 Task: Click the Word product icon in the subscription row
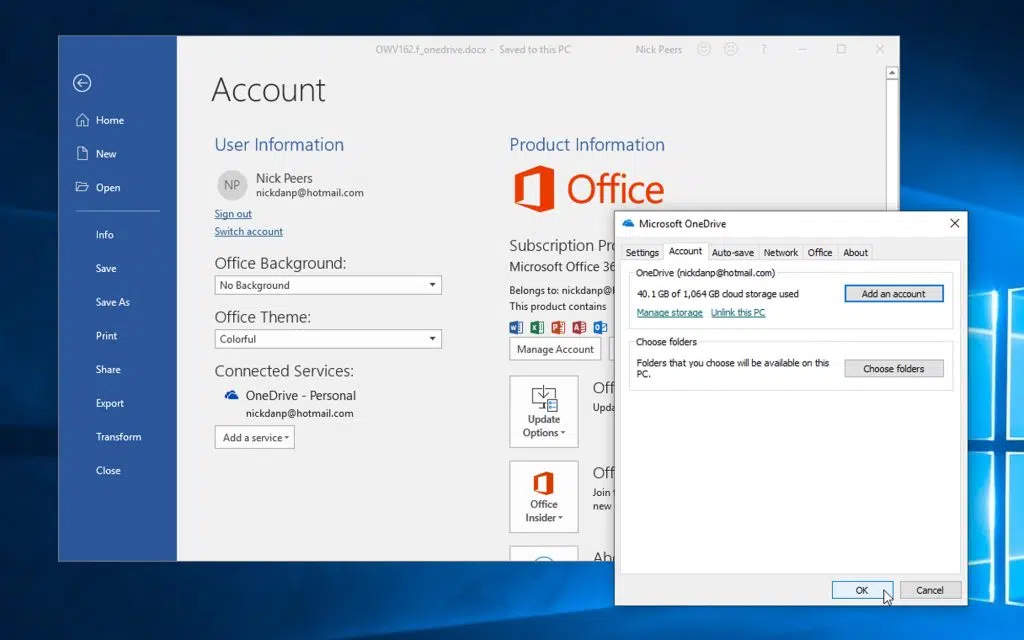516,327
